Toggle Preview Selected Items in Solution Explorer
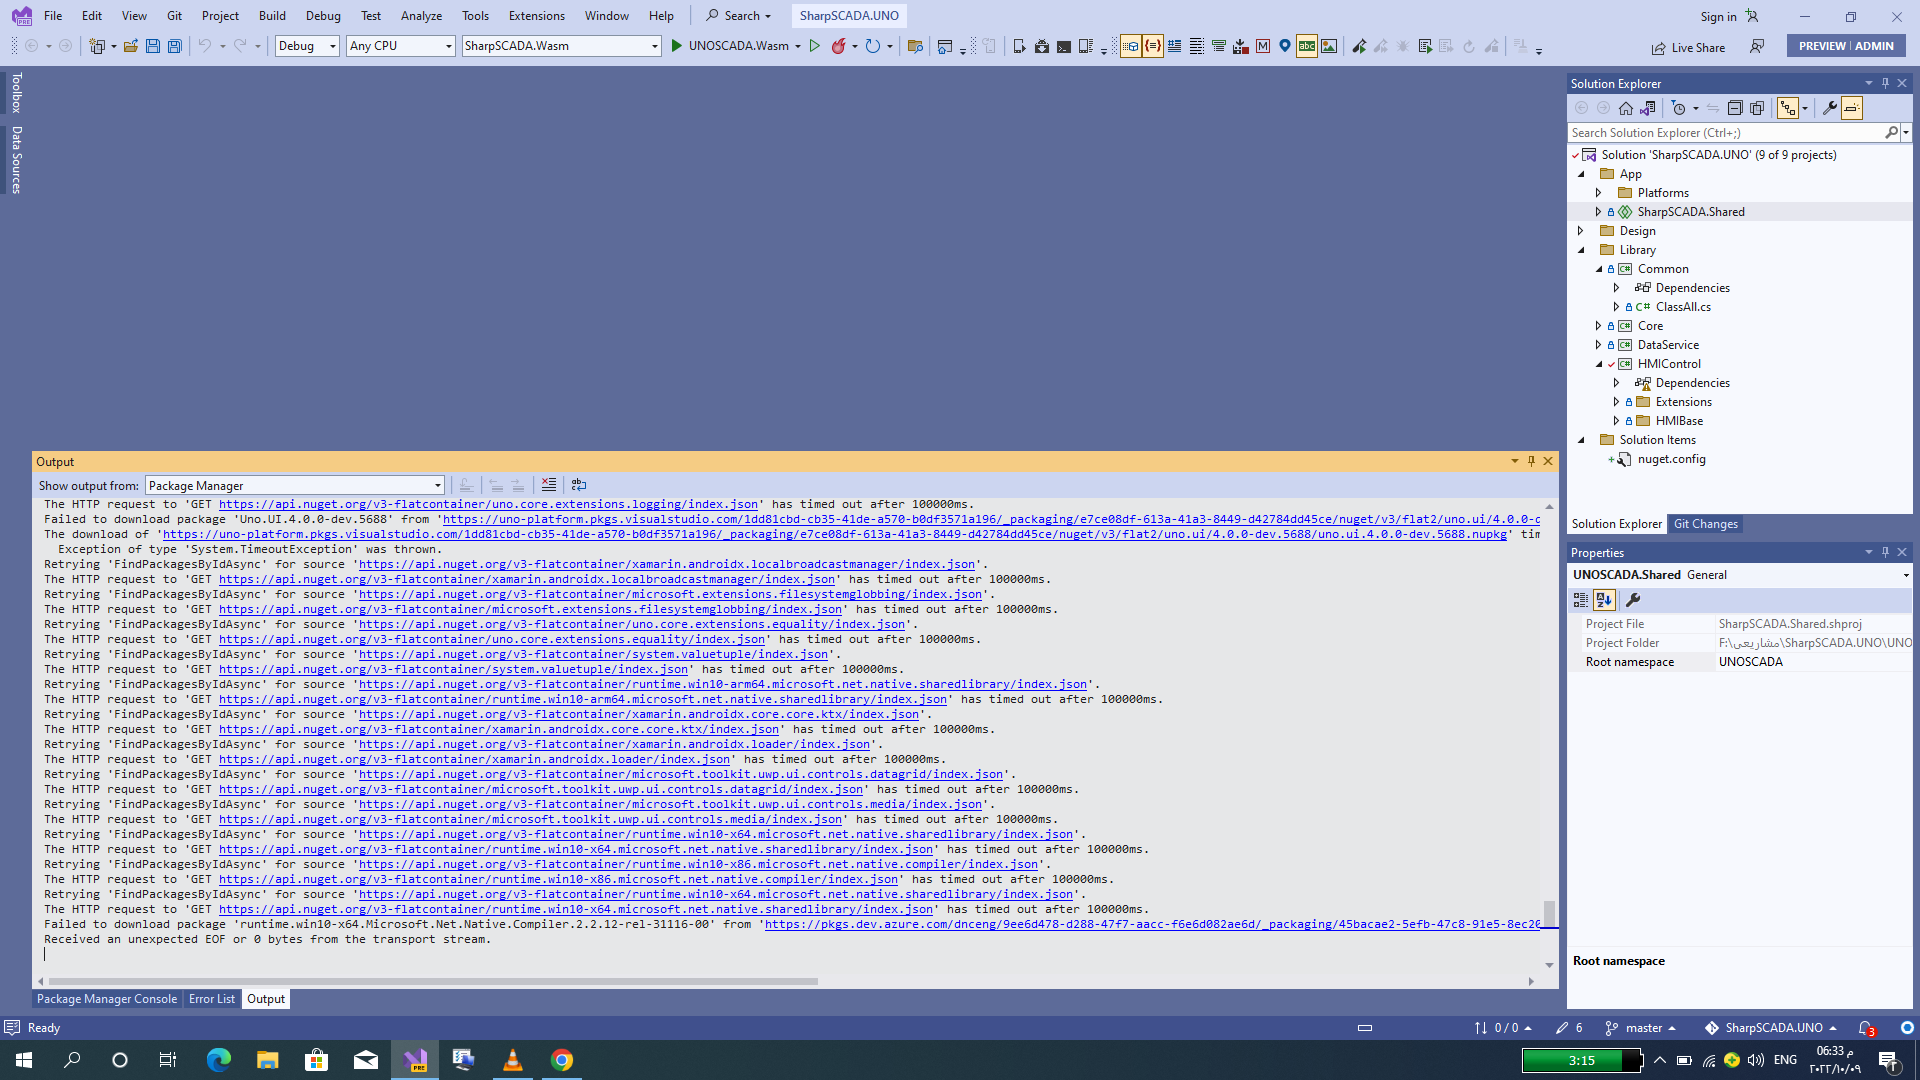This screenshot has height=1080, width=1920. click(x=1852, y=108)
